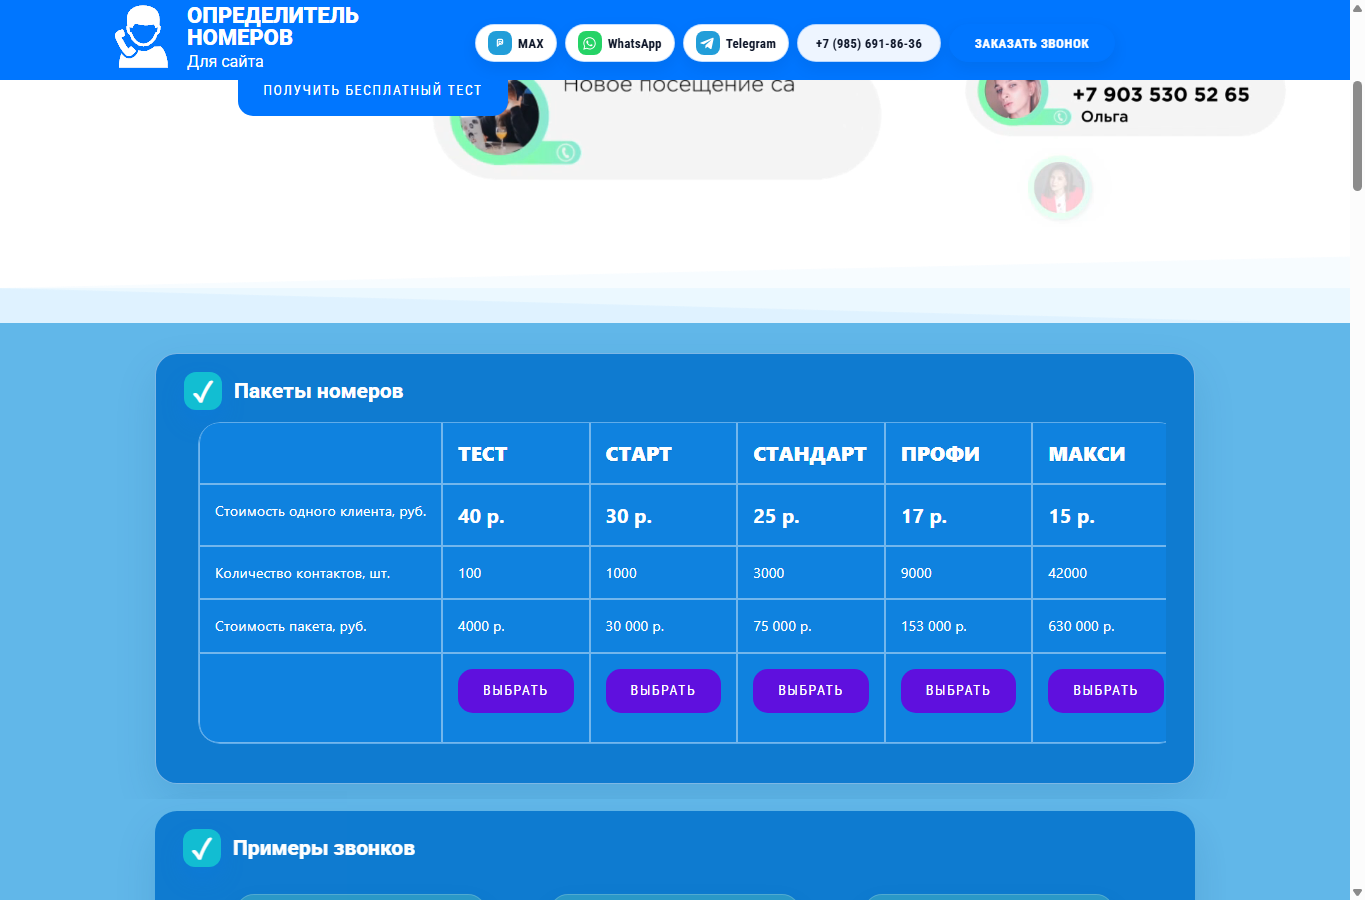Click the Заказать звонок button
Screen dimensions: 1365x900
tap(1032, 43)
